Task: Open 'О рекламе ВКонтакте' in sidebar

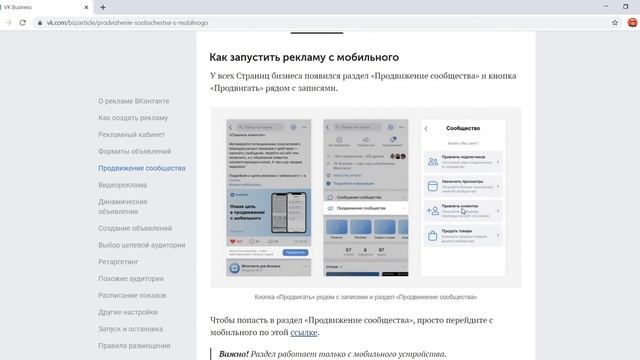Action: tap(133, 101)
